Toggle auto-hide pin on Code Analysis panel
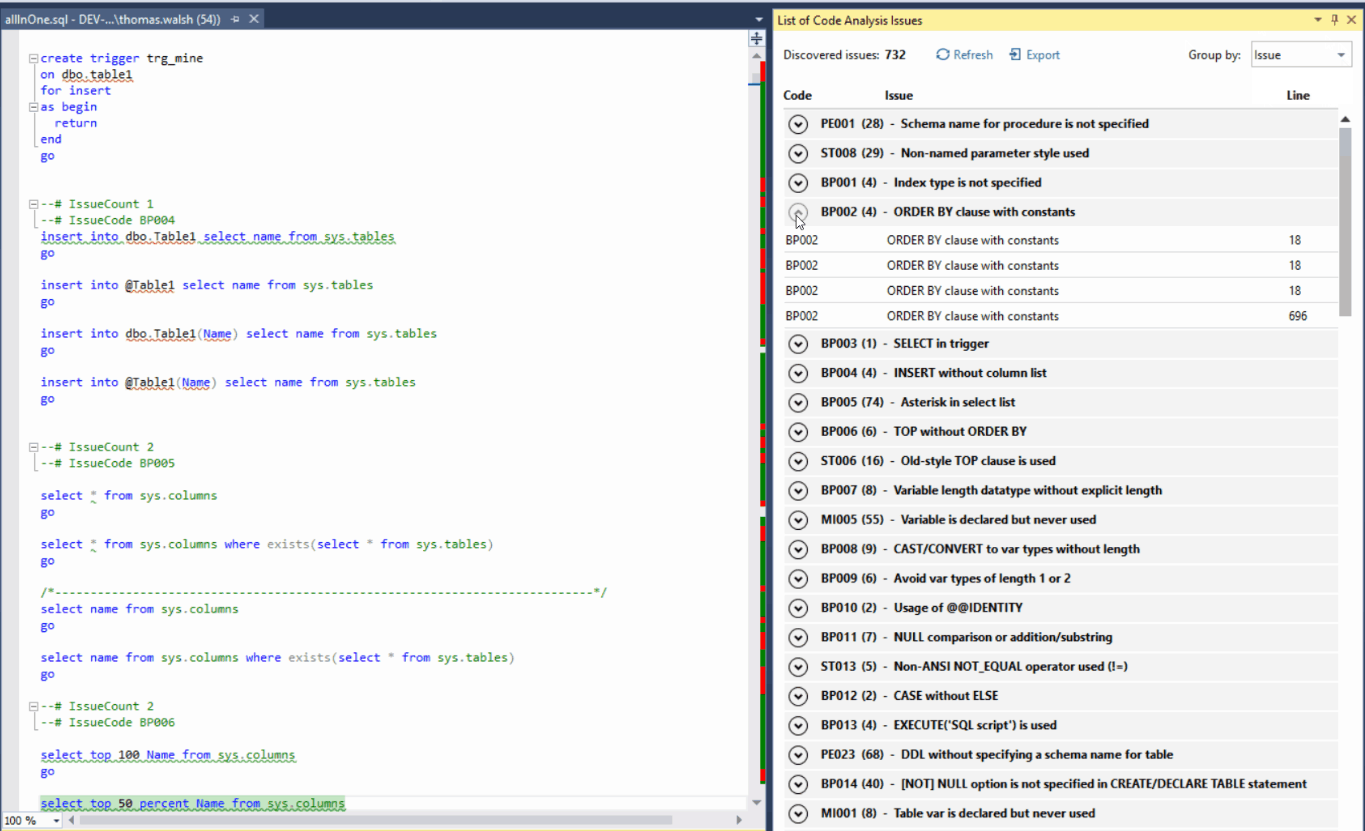This screenshot has width=1365, height=831. [1334, 20]
